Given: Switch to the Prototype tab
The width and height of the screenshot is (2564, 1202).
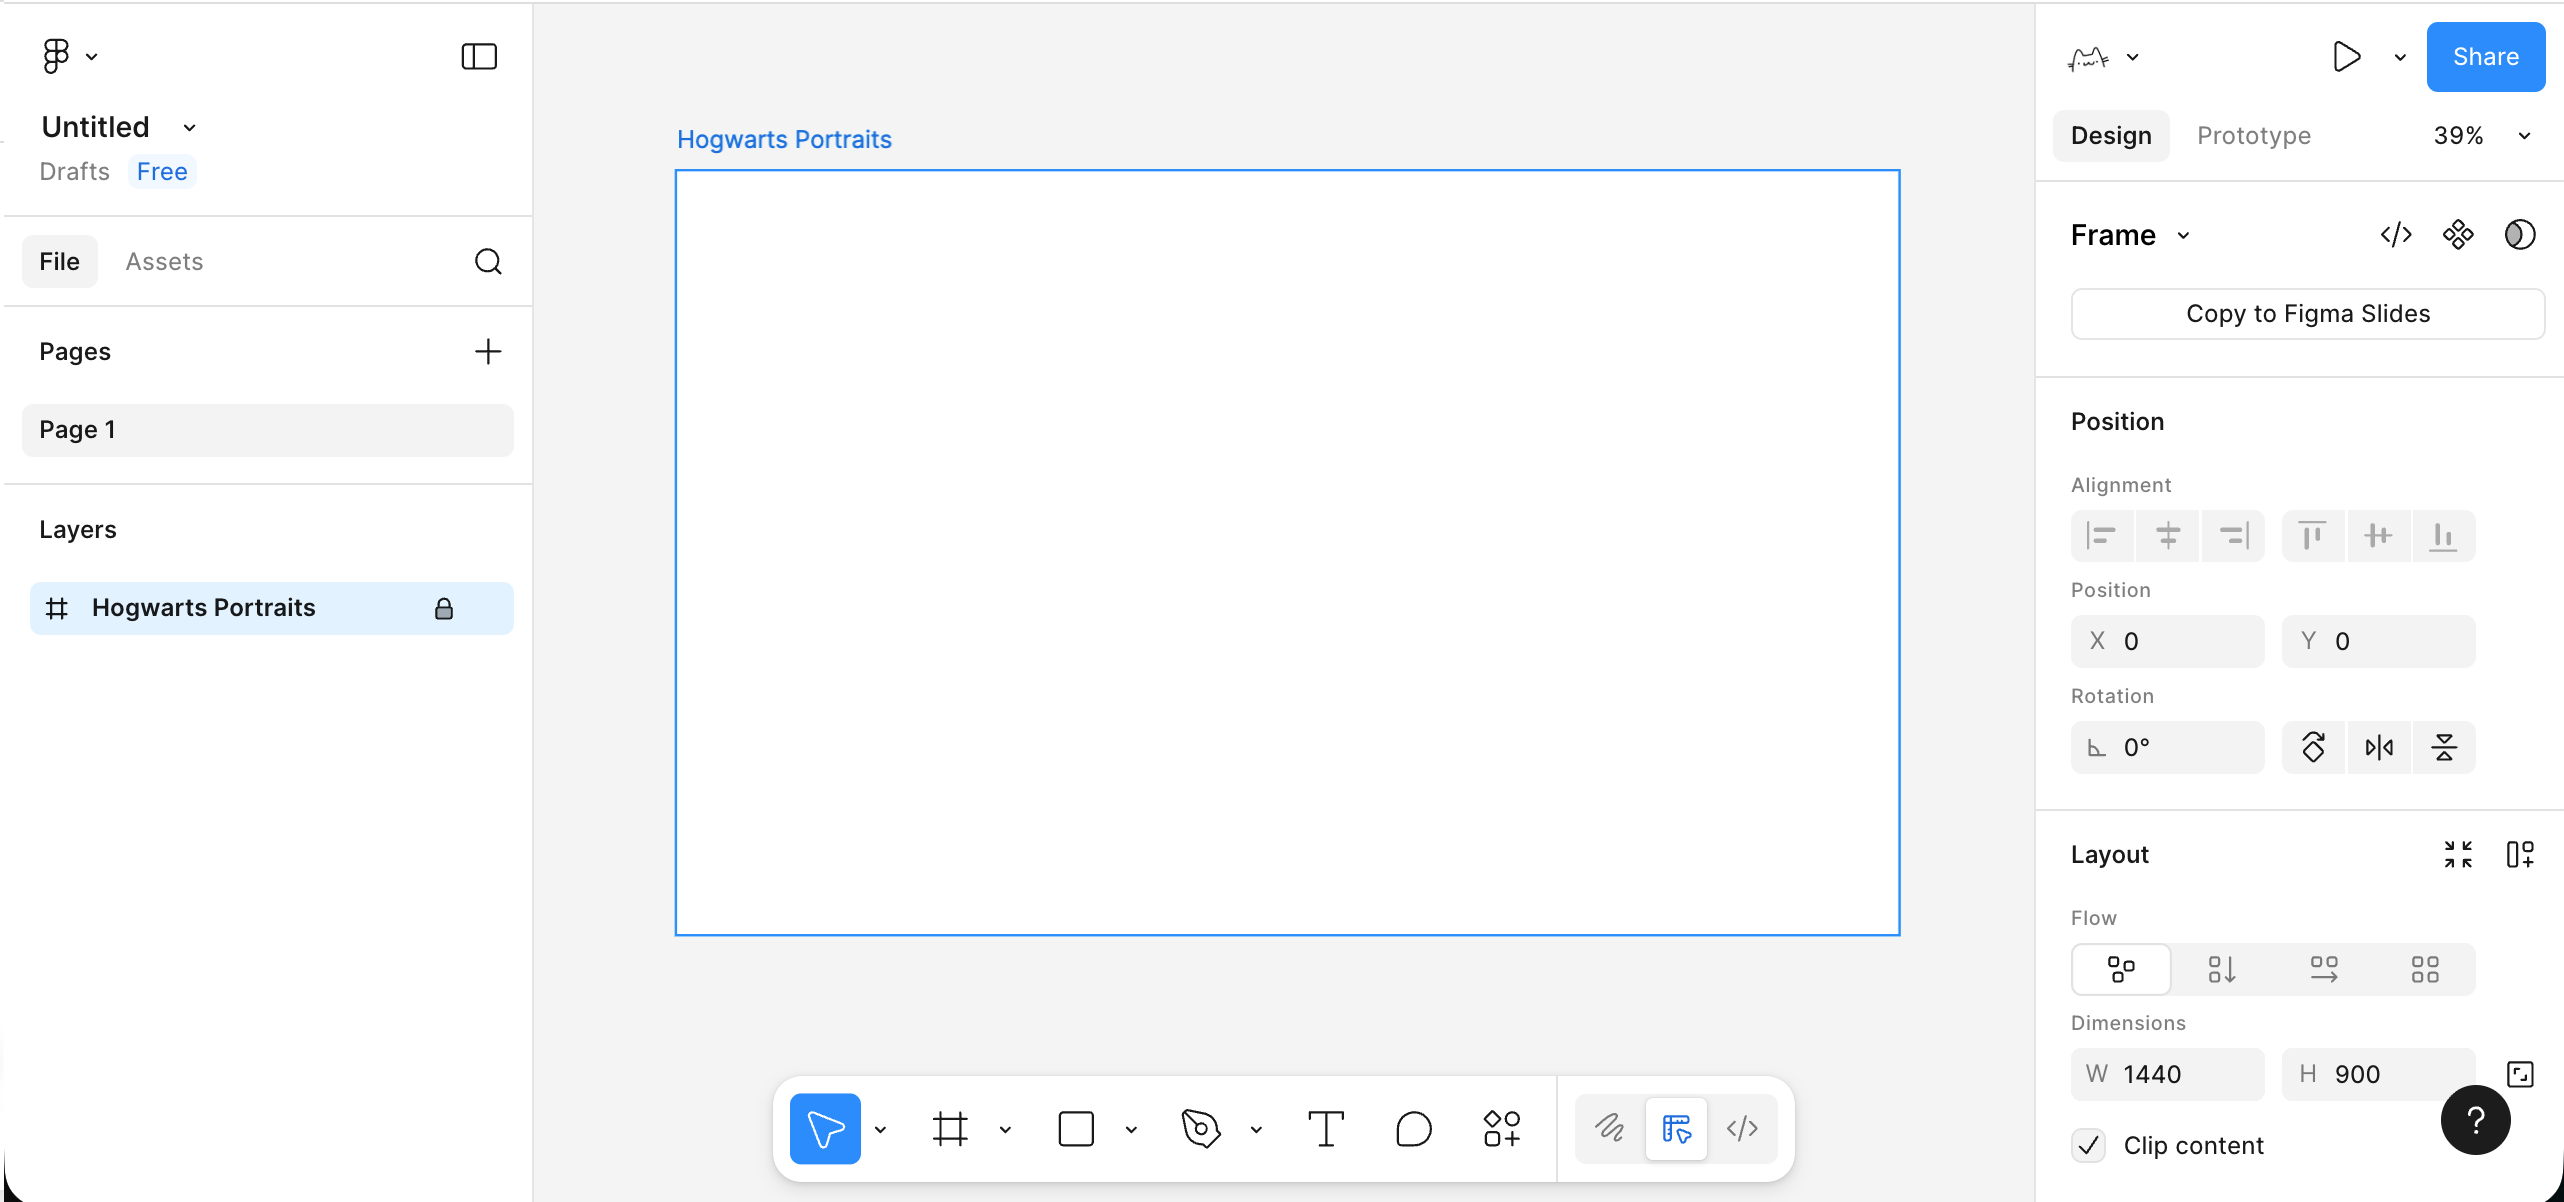Looking at the screenshot, I should click(x=2253, y=136).
